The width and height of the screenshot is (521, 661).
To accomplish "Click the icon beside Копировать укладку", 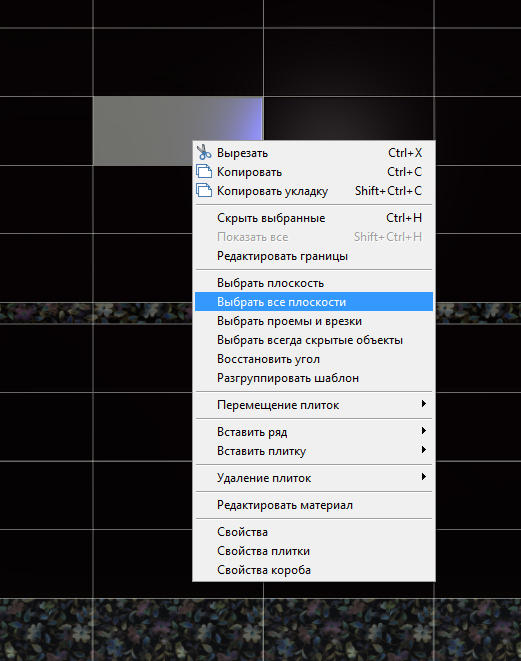I will (204, 191).
